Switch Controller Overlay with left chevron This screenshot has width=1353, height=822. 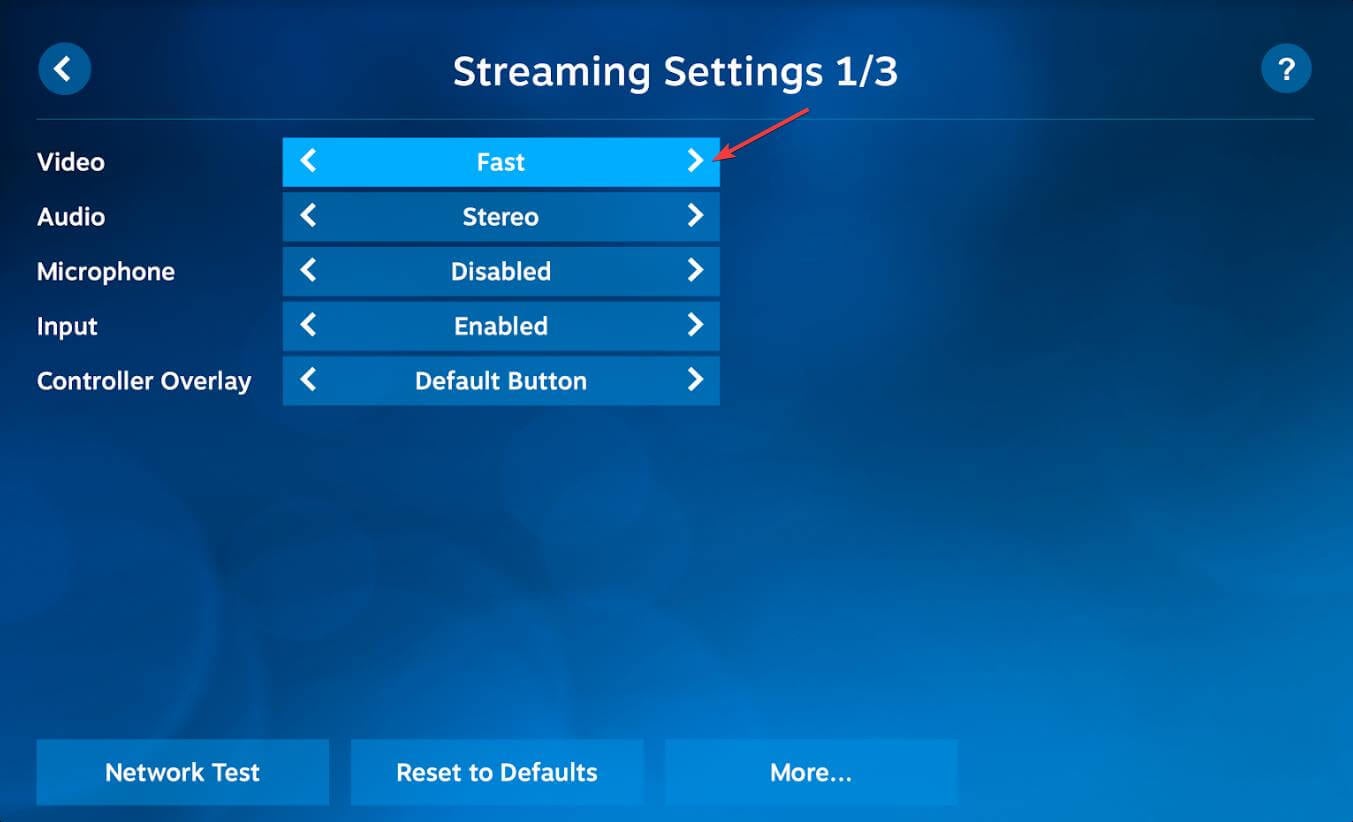[308, 381]
